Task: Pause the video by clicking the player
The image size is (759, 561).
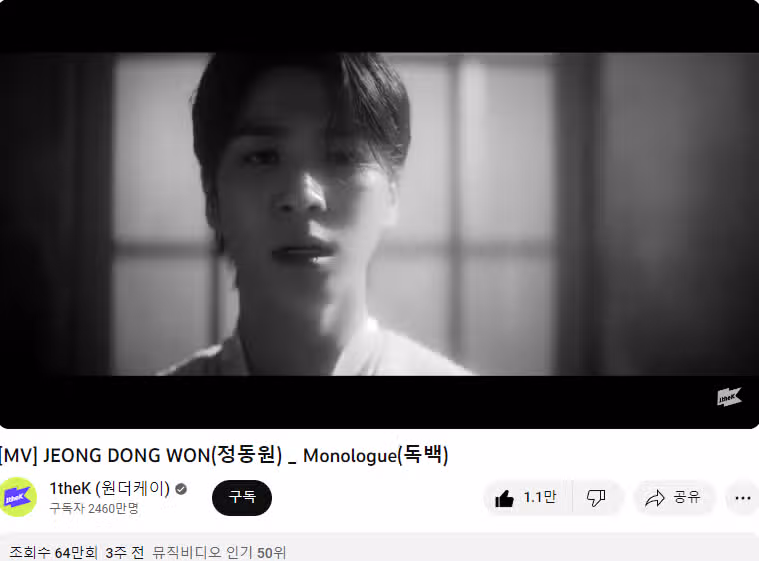Action: point(380,214)
